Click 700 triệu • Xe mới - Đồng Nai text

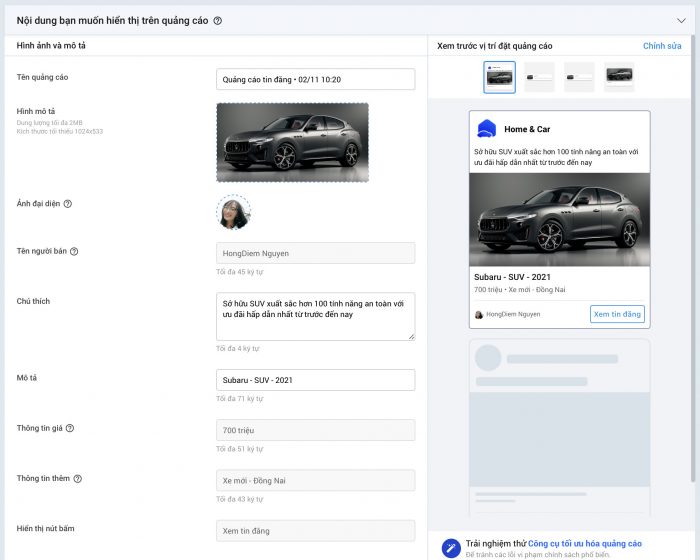(520, 290)
